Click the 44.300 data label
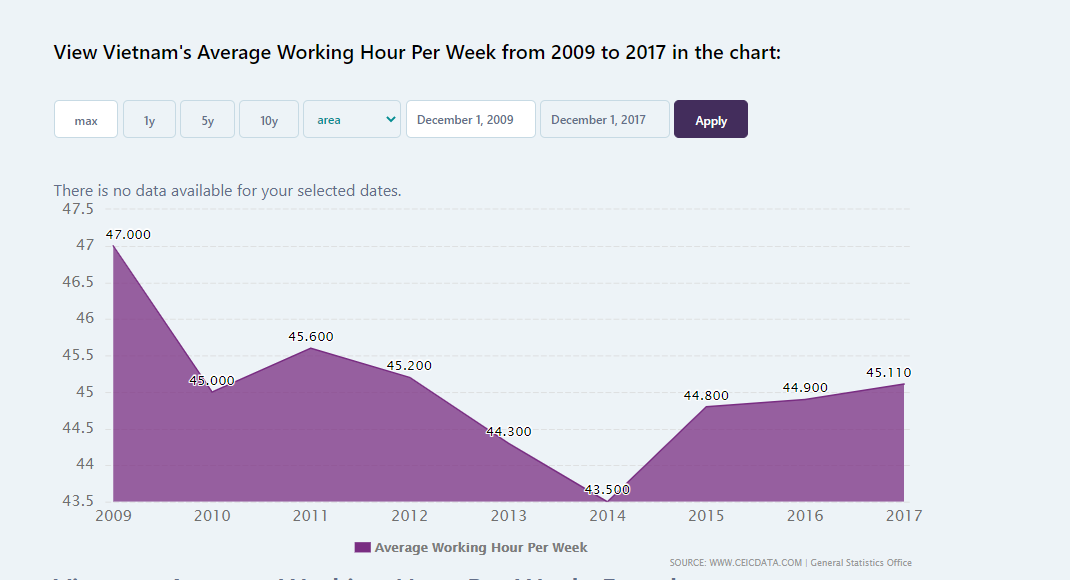Viewport: 1070px width, 580px height. coord(508,431)
